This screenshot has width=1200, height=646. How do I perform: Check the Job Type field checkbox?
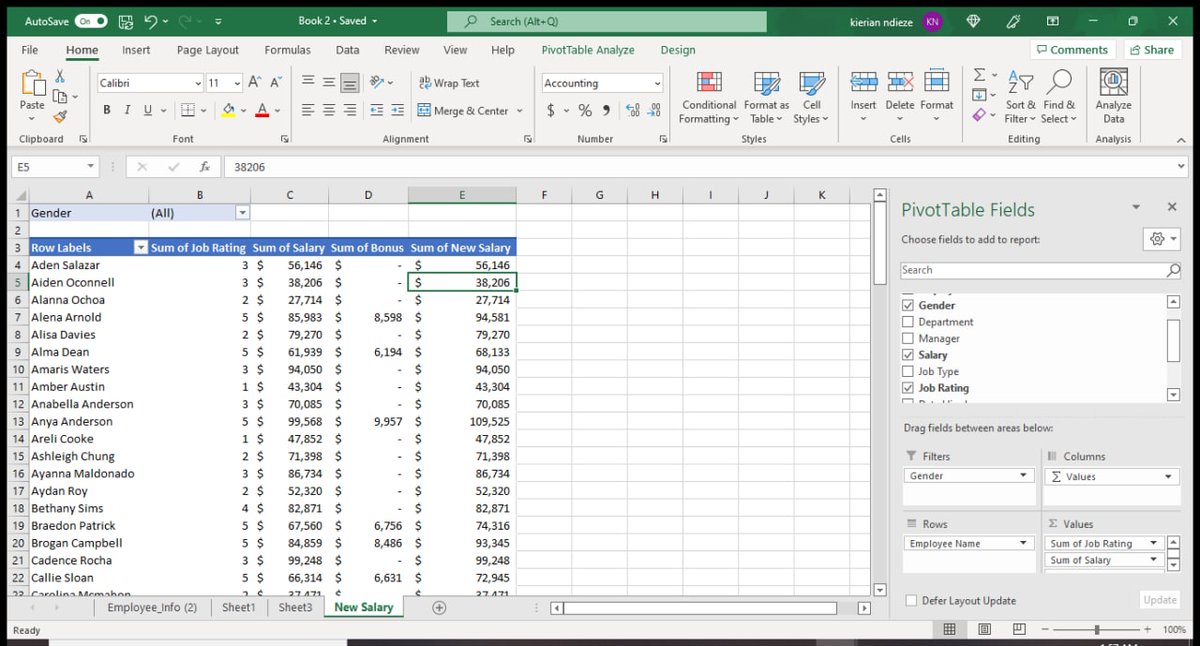908,371
